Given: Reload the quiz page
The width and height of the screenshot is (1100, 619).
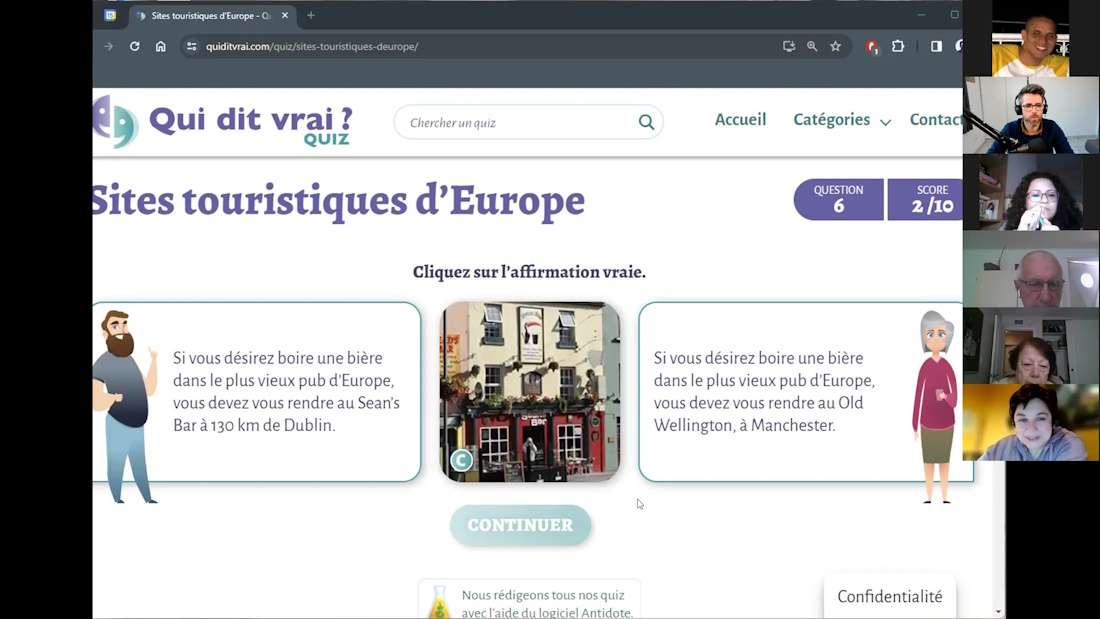Looking at the screenshot, I should [x=135, y=46].
